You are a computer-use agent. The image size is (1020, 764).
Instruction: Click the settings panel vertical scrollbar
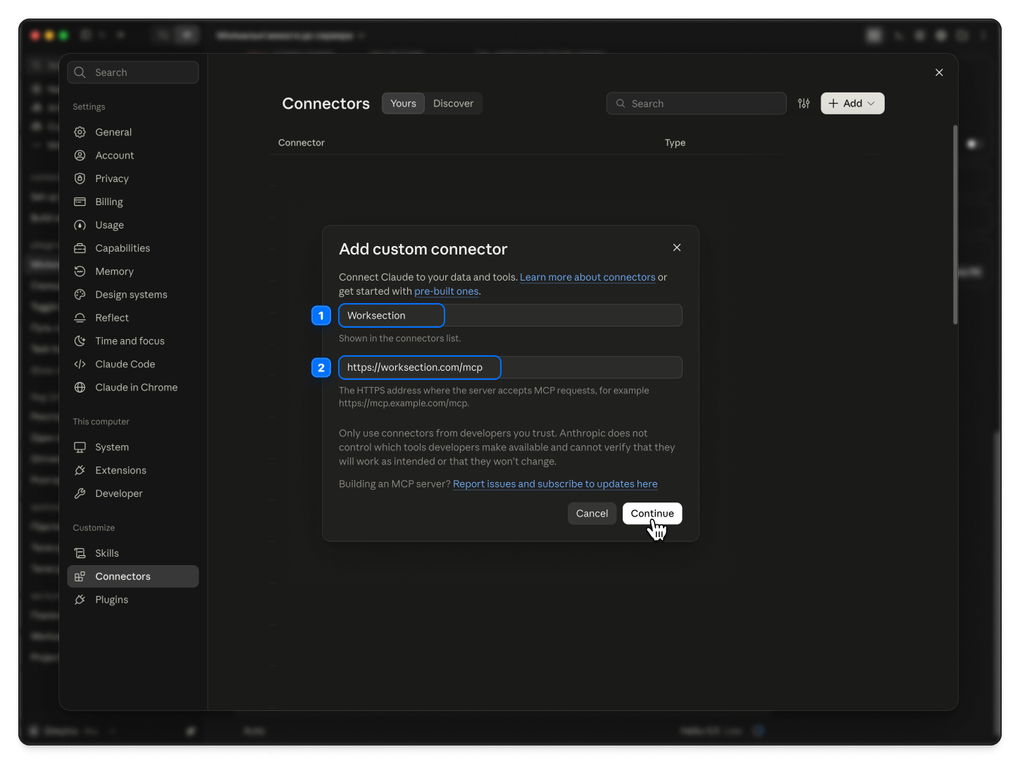click(x=955, y=225)
